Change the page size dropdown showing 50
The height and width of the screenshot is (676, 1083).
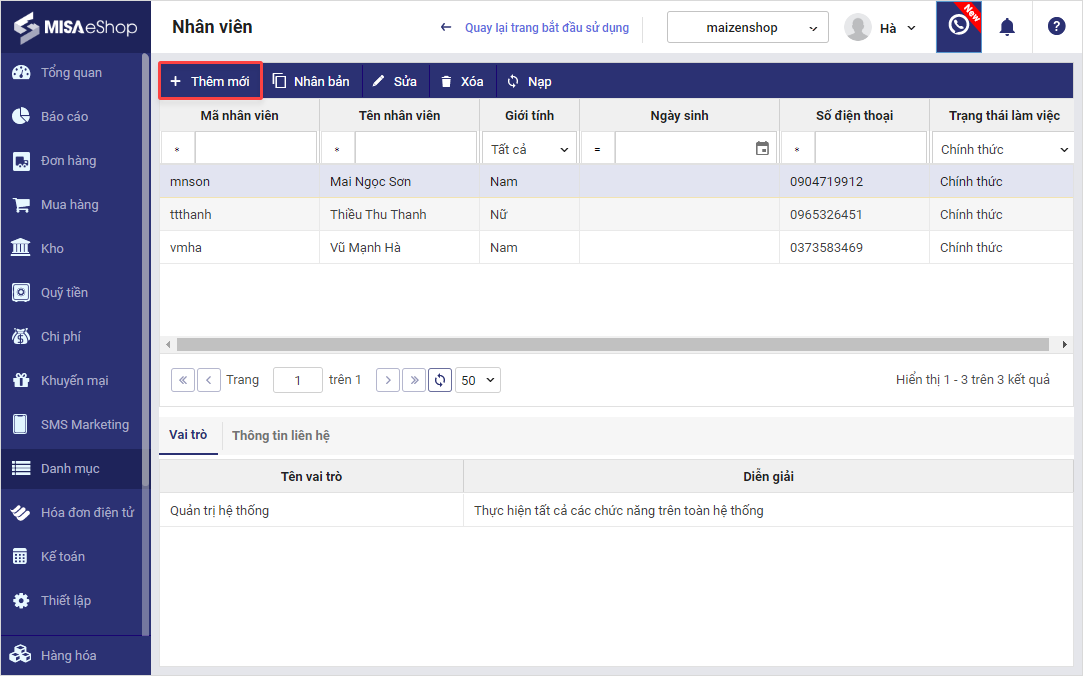click(477, 380)
